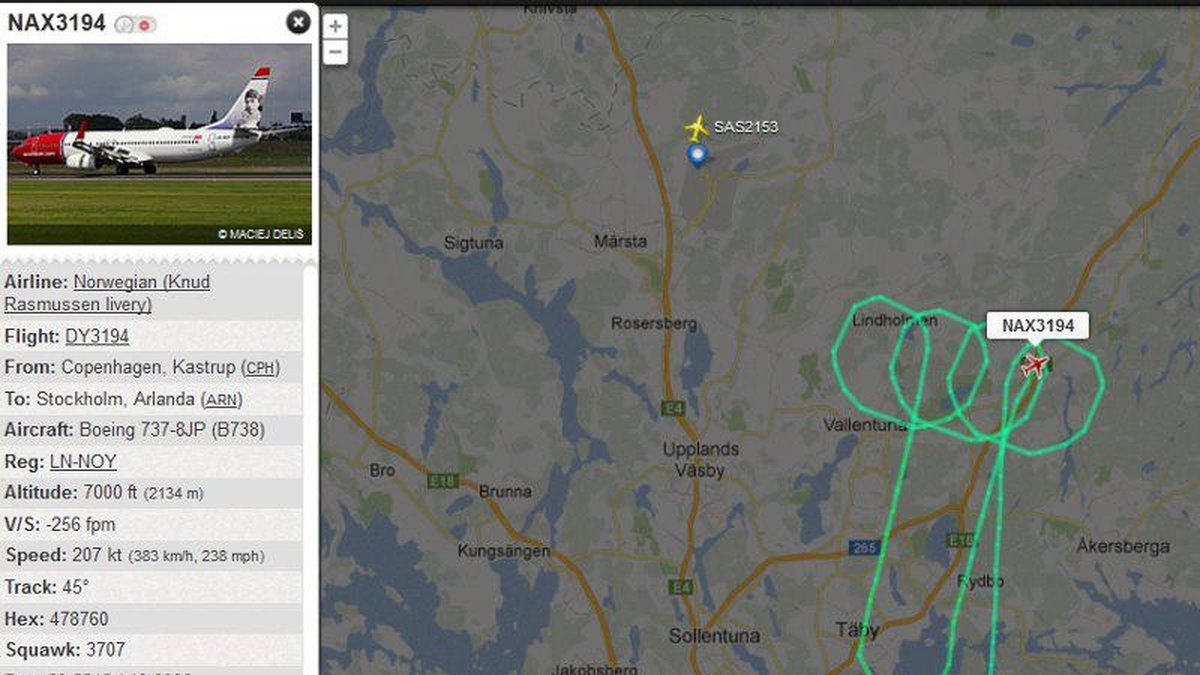Open the Norwegian aircraft photo thumbnail

tap(160, 144)
